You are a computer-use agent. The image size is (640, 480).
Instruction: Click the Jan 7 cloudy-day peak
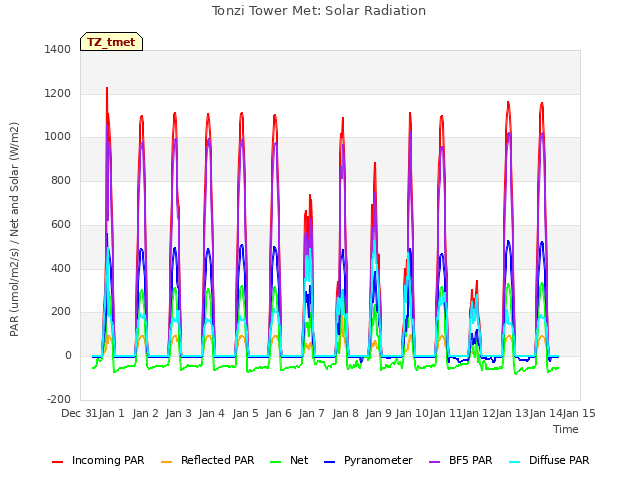point(310,196)
